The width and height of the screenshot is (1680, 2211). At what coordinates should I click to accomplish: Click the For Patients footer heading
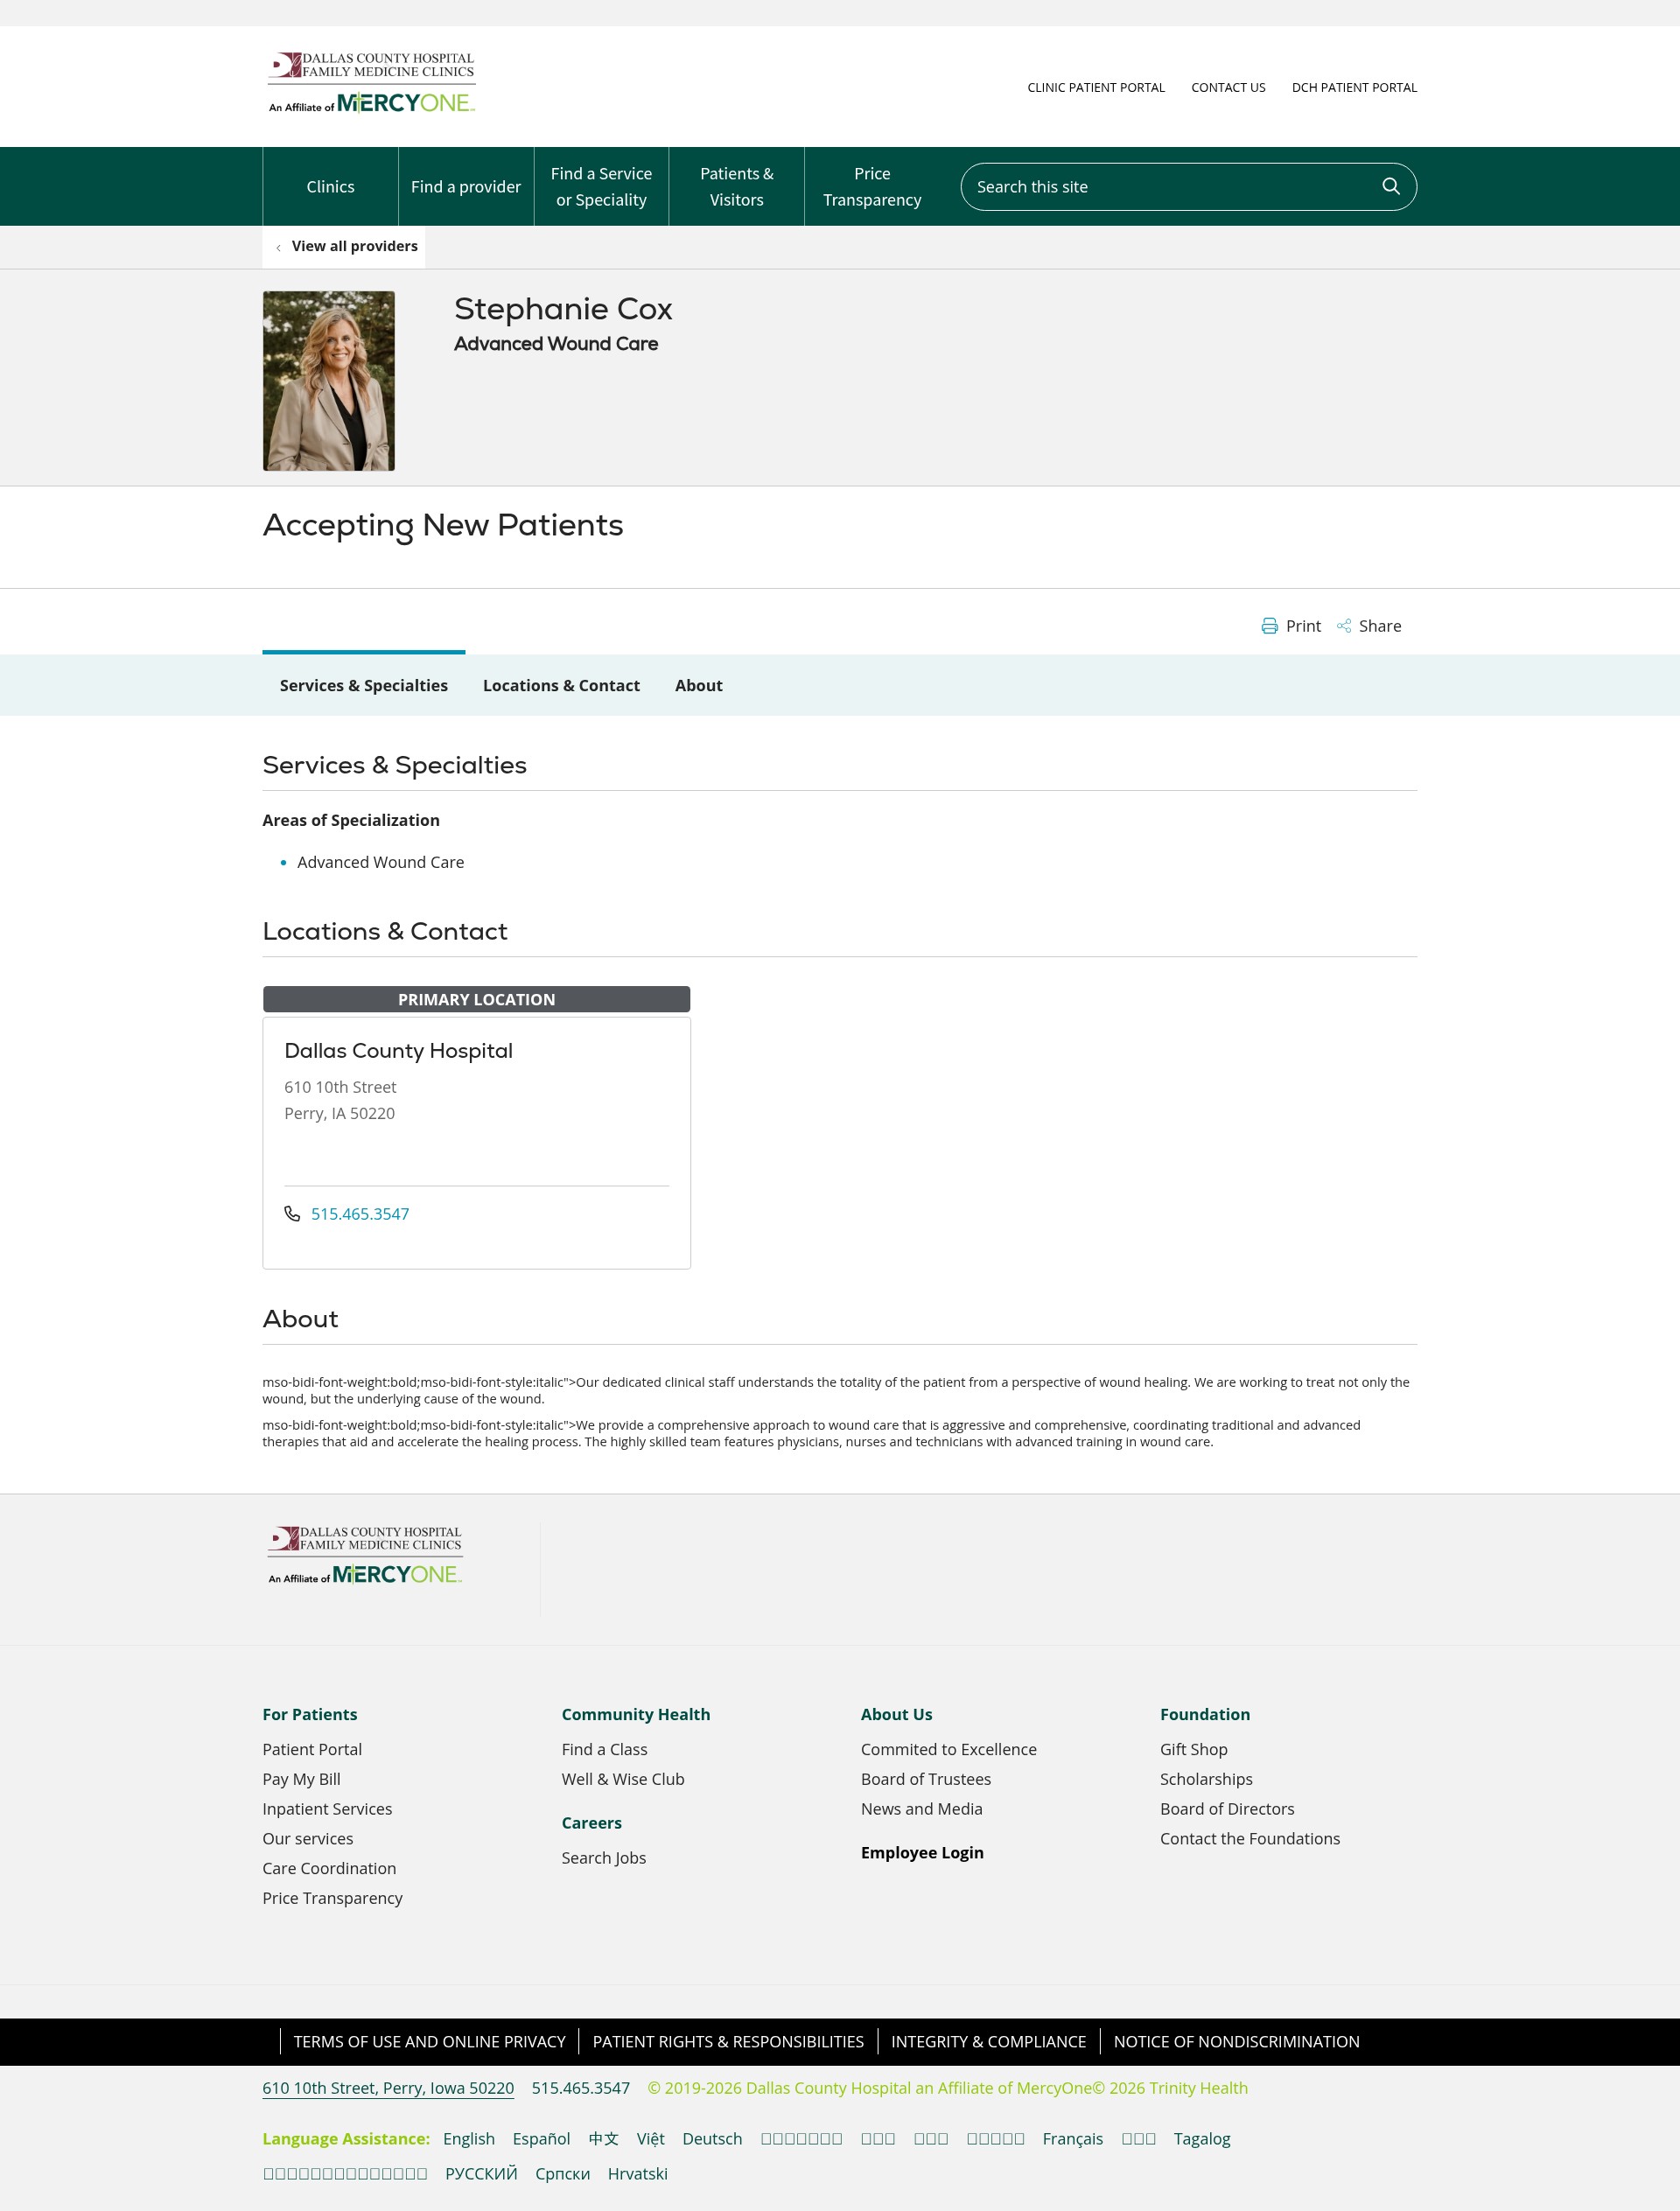click(x=310, y=1714)
